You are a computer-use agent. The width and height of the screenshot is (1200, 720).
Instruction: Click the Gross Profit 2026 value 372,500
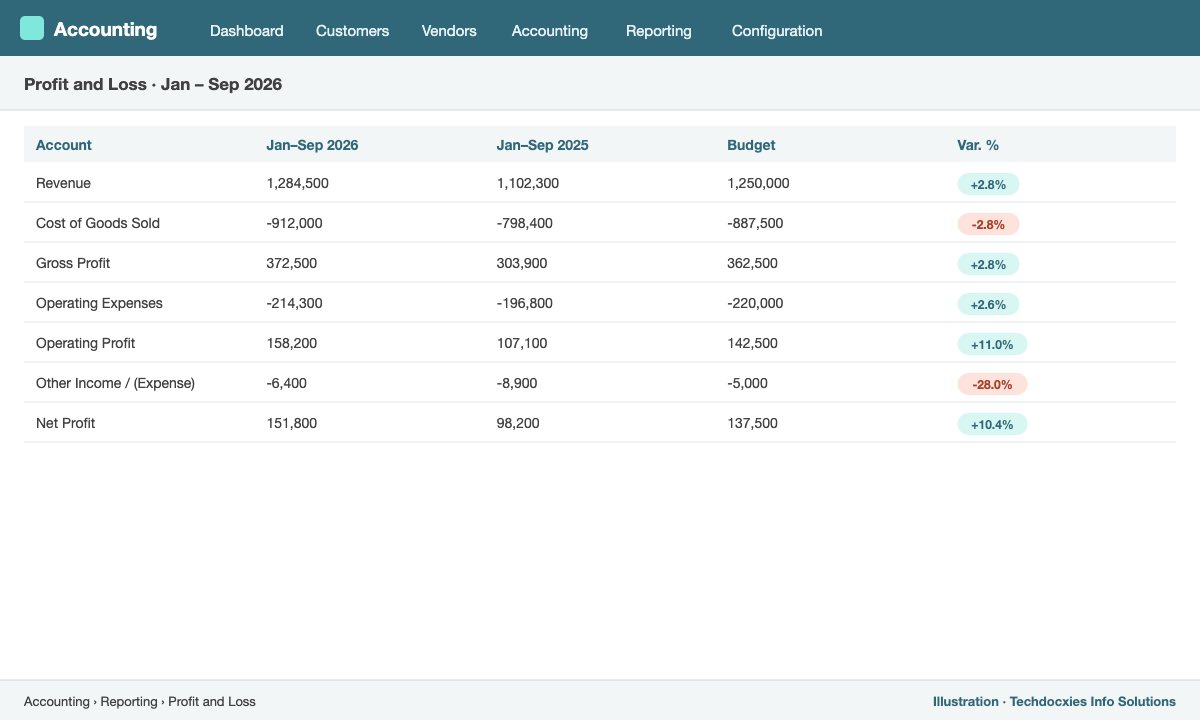(x=291, y=263)
